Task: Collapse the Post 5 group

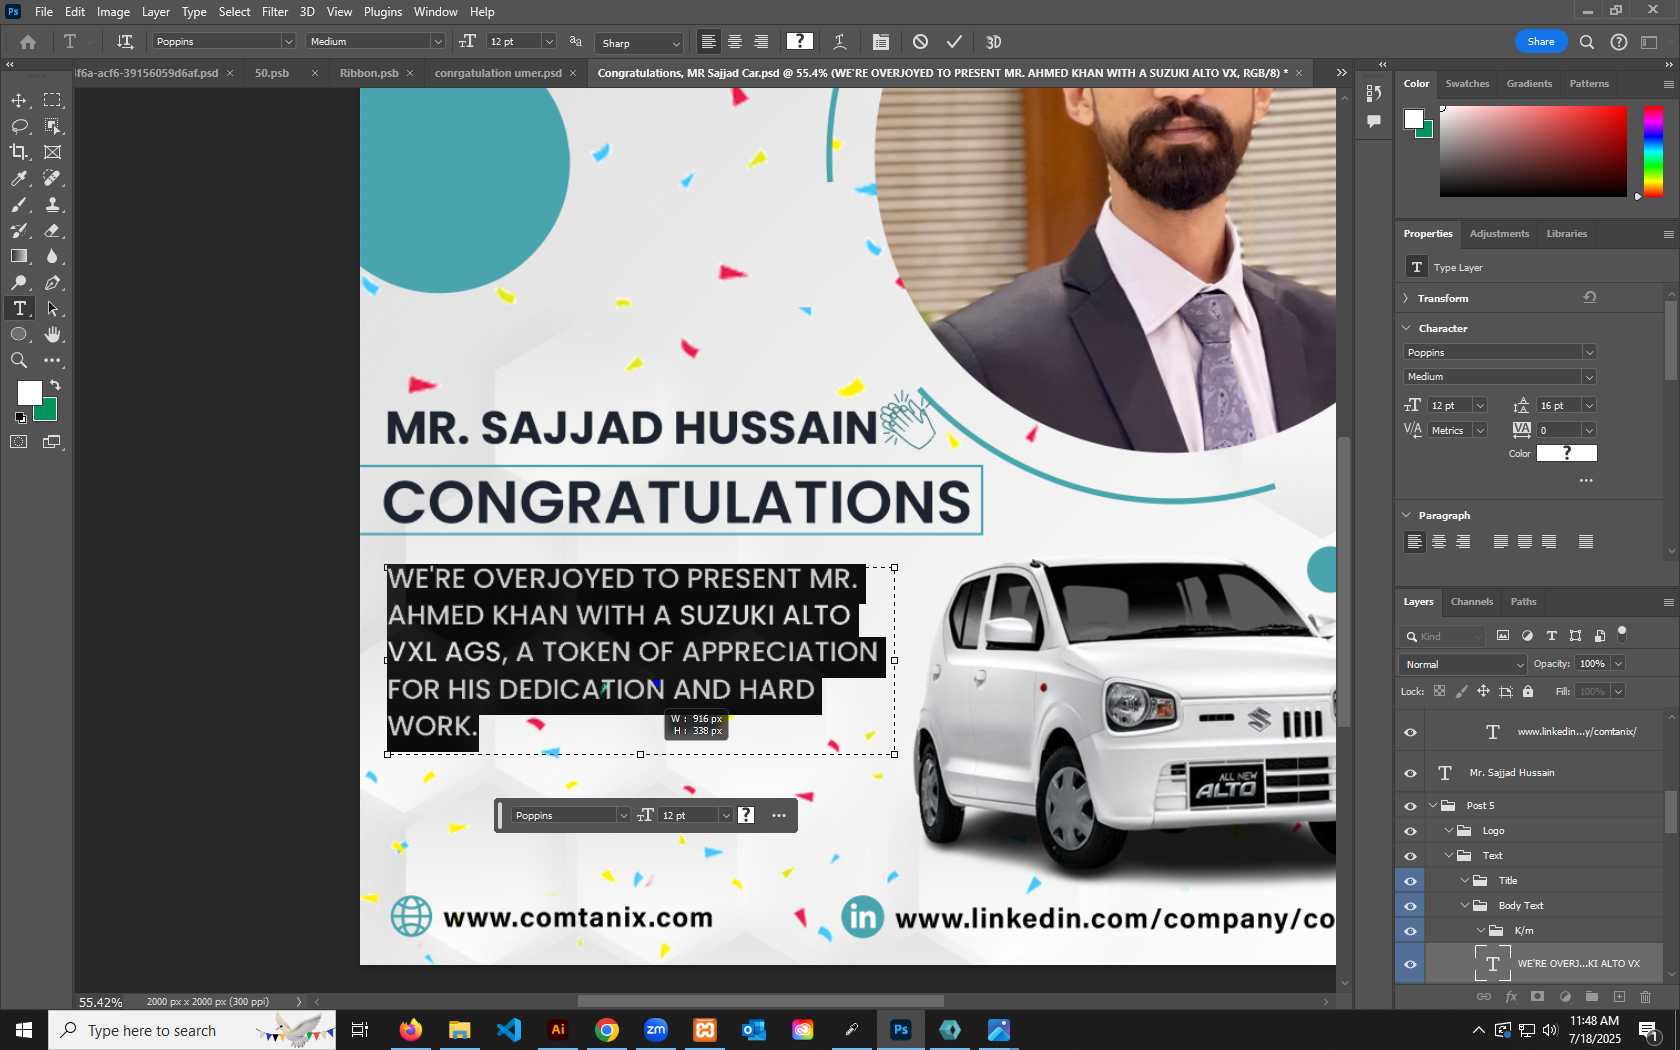Action: (1433, 806)
